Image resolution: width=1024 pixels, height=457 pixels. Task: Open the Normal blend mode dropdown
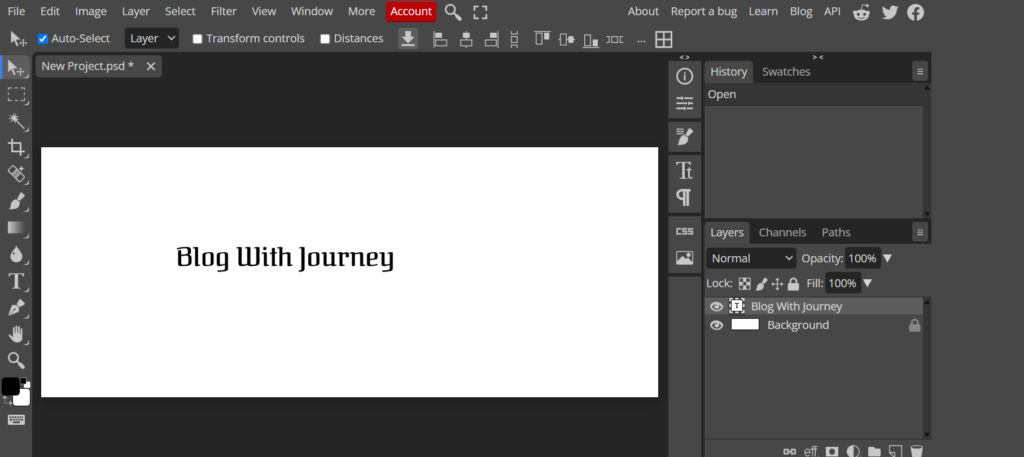[x=751, y=259]
